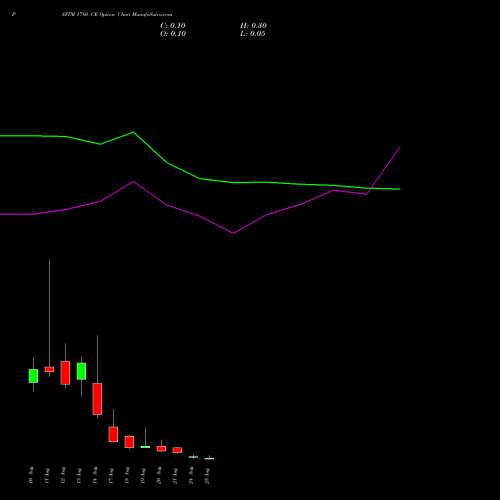This screenshot has height=500, width=500.
Task: Click the '21 Aug' date label
Action: click(x=175, y=475)
